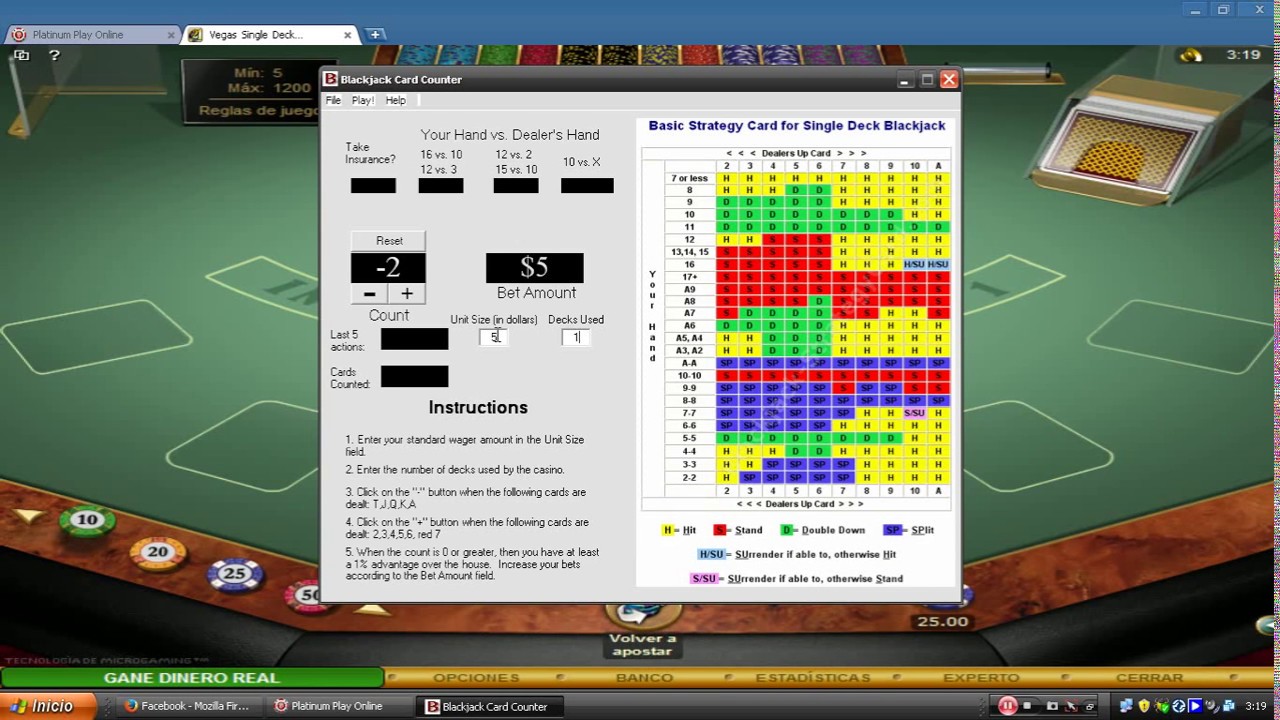The width and height of the screenshot is (1280, 720).
Task: Open the OPCIONES menu in game bar
Action: tap(476, 678)
